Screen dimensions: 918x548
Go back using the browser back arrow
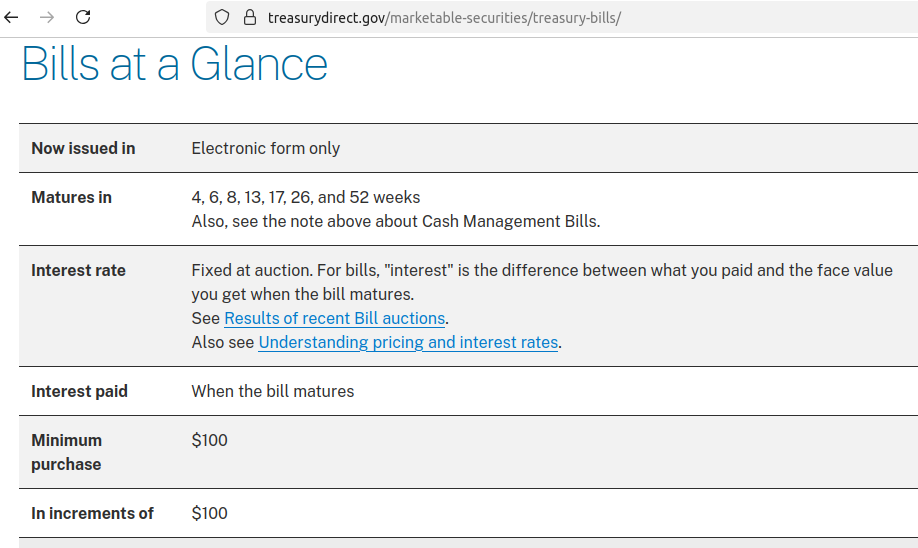pyautogui.click(x=11, y=18)
